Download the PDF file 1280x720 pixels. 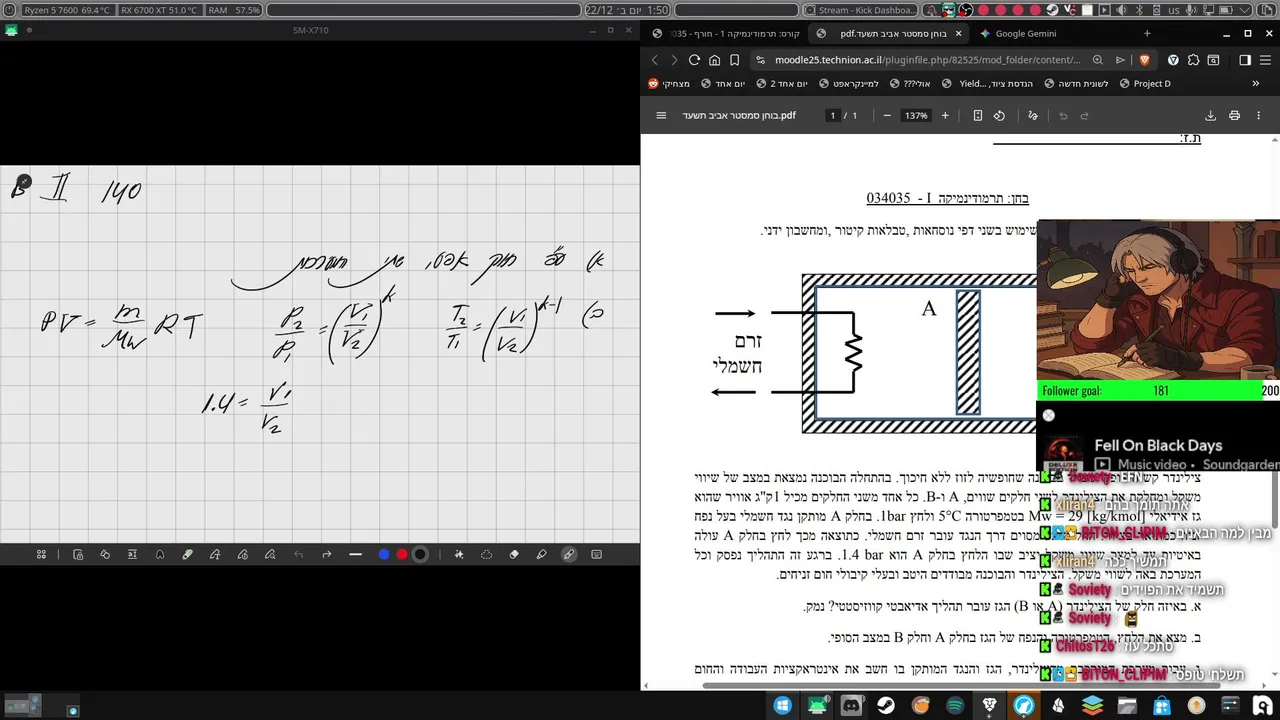[1210, 116]
